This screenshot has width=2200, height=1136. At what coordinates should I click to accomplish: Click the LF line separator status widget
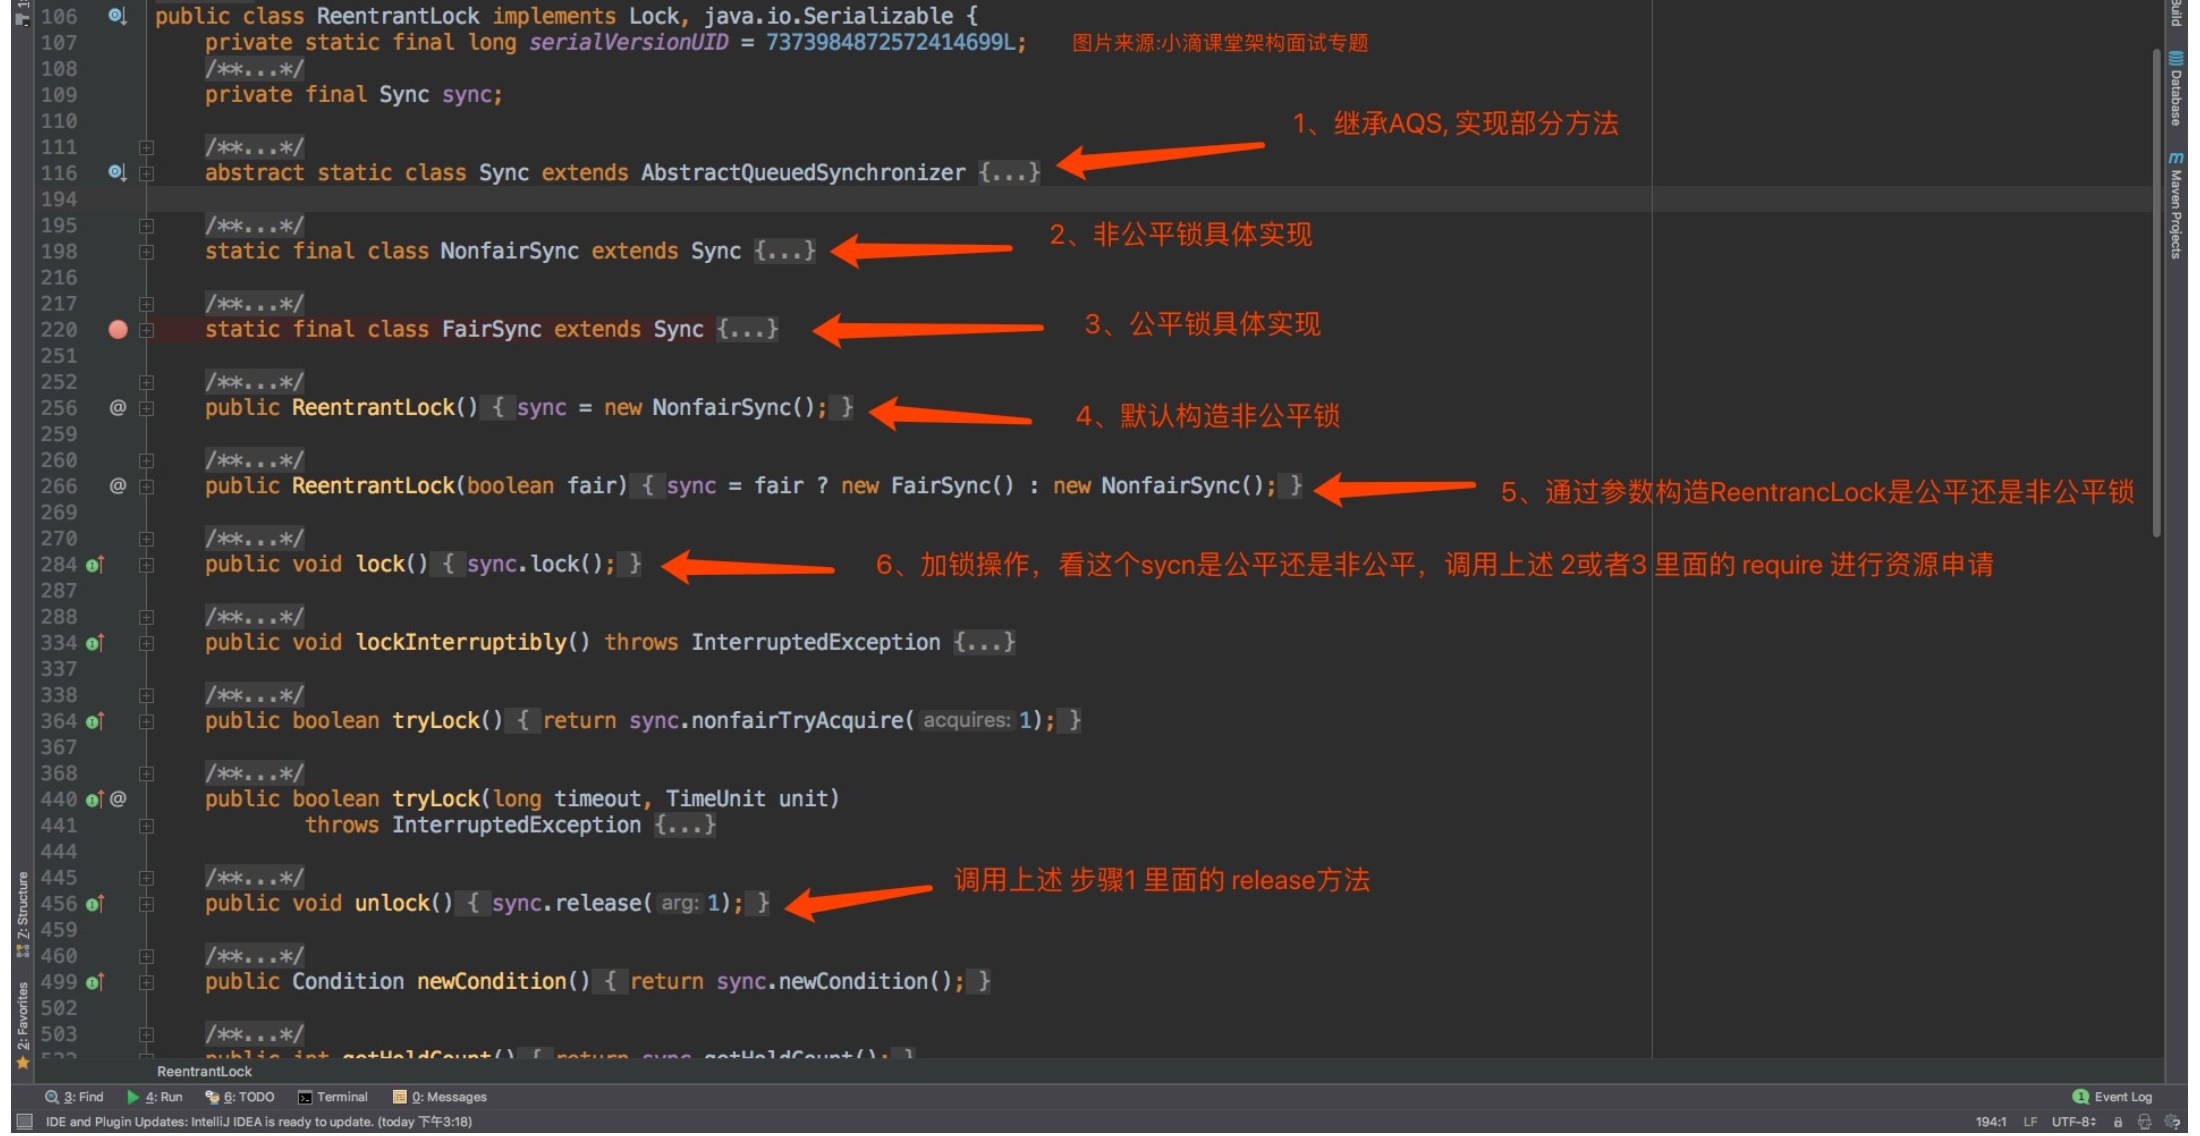click(2030, 1121)
